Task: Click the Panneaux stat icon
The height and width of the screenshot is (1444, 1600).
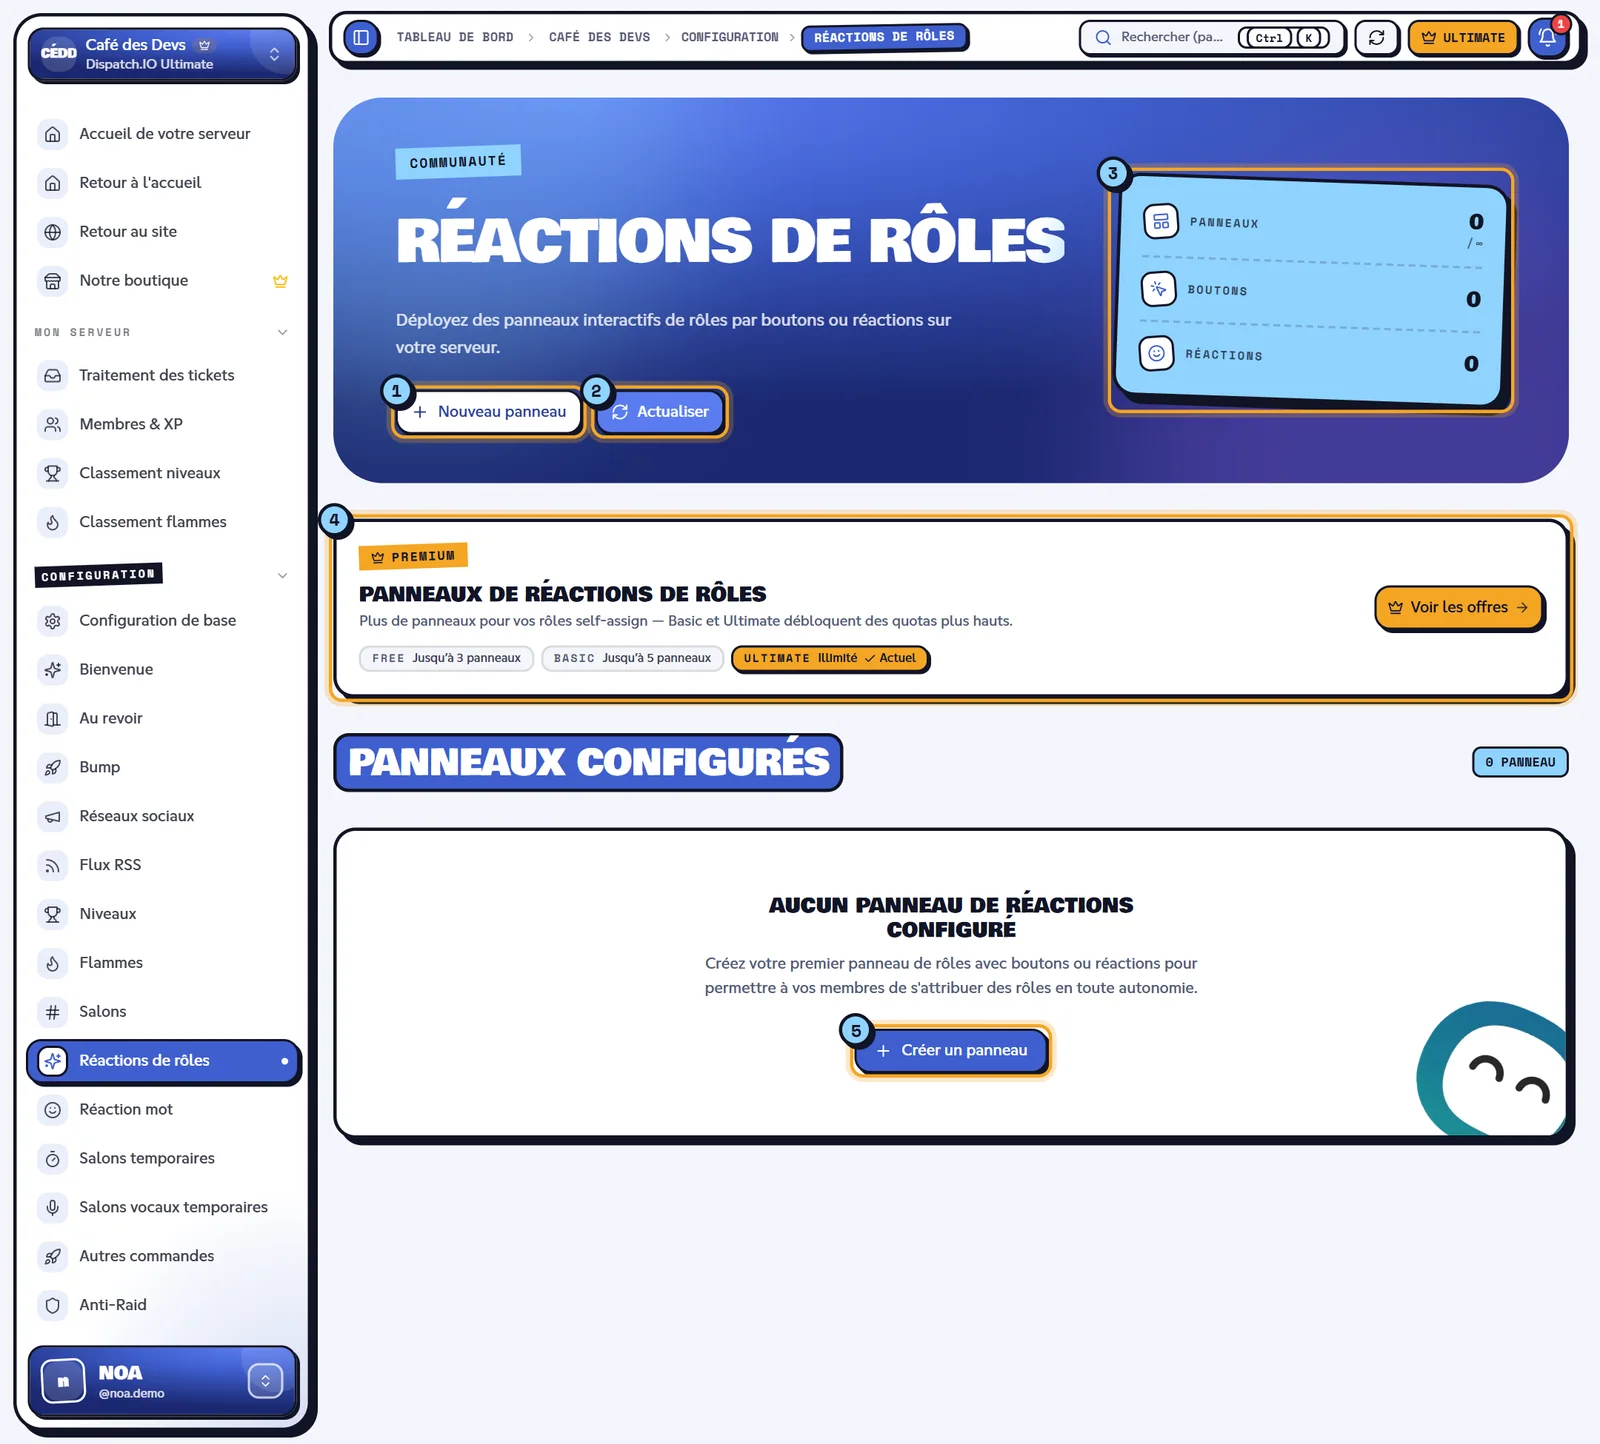Action: click(1160, 221)
